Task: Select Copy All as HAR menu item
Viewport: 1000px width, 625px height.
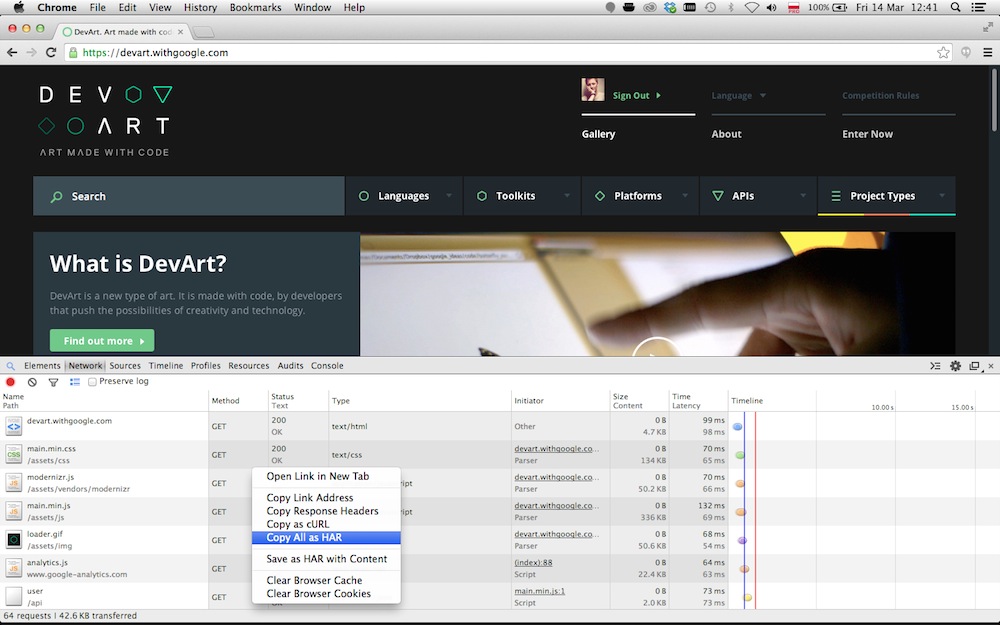Action: pyautogui.click(x=326, y=538)
